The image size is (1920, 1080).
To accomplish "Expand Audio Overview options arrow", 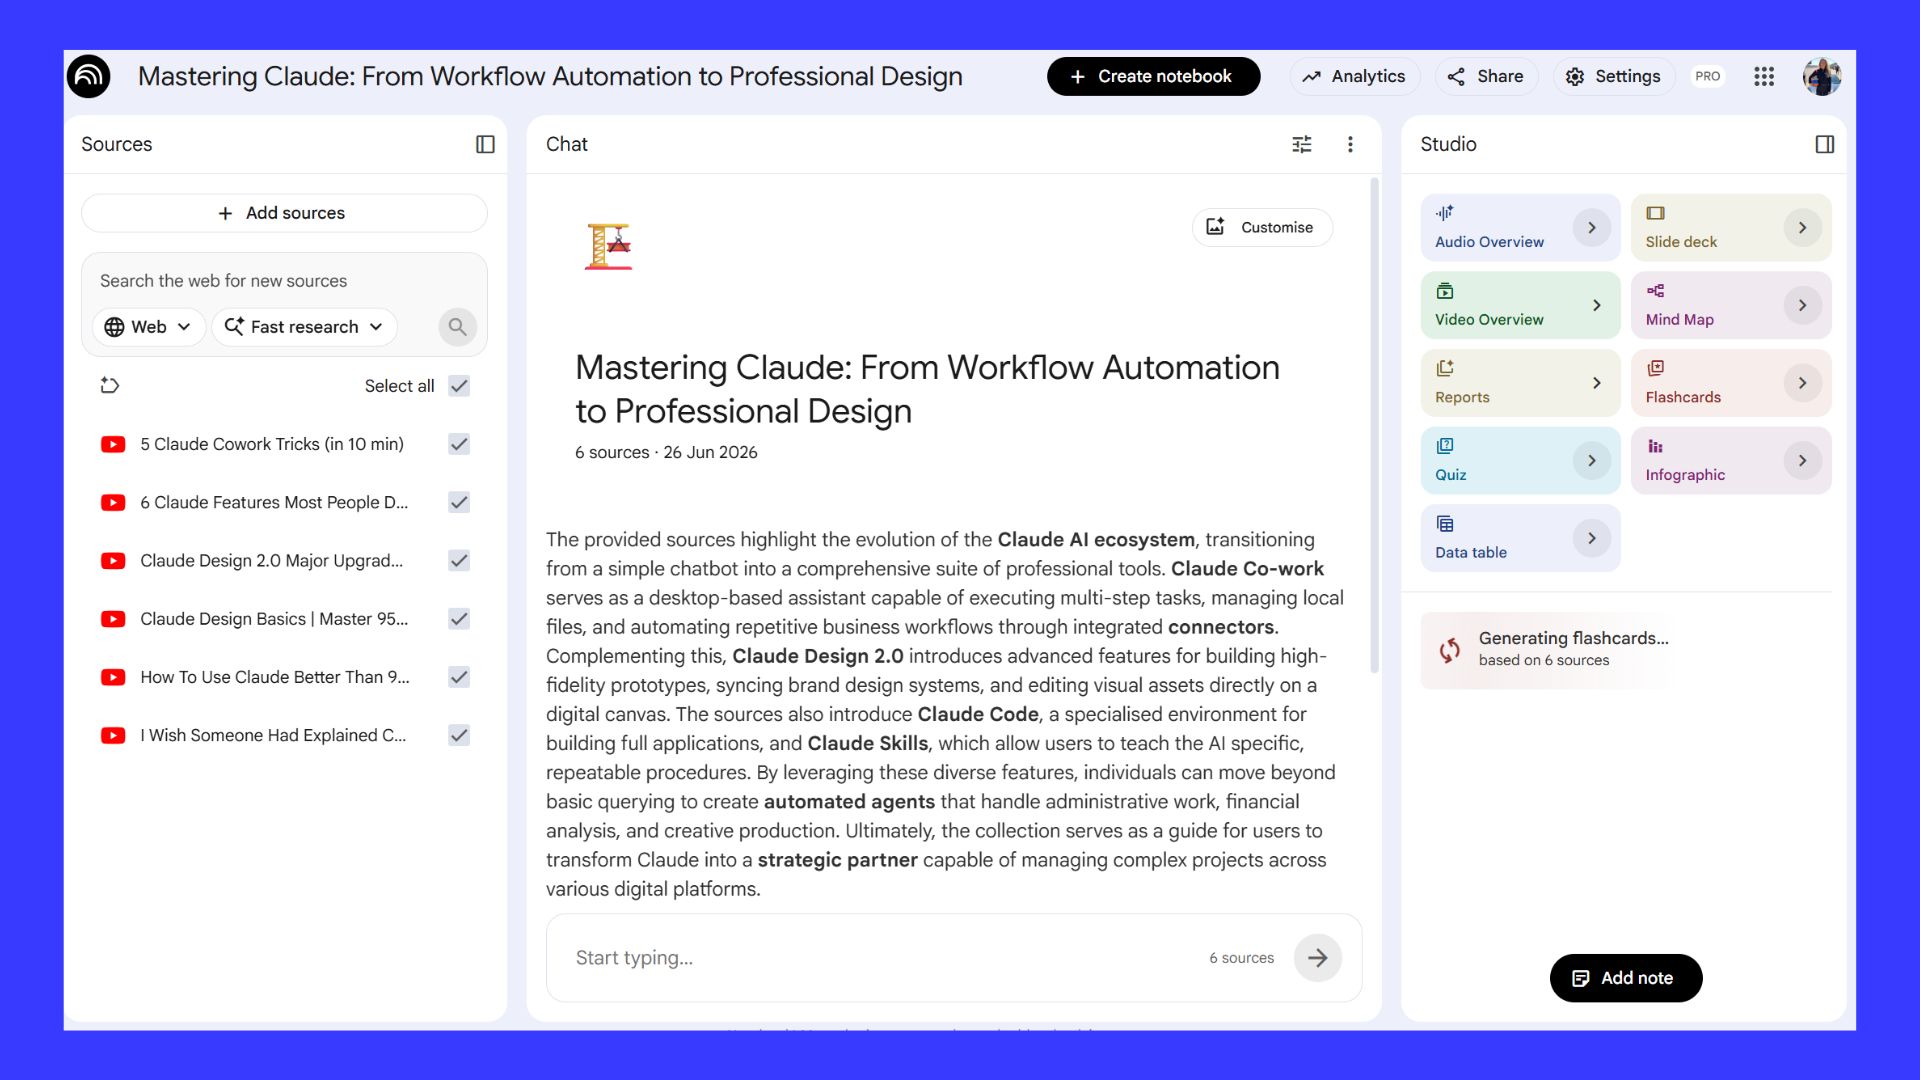I will point(1592,228).
